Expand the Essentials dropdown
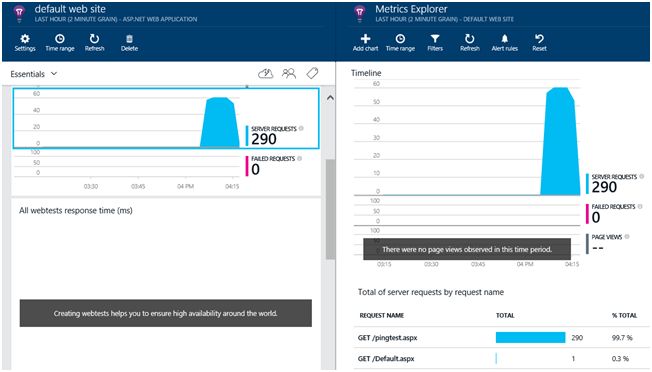Image resolution: width=652 pixels, height=372 pixels. pos(34,74)
